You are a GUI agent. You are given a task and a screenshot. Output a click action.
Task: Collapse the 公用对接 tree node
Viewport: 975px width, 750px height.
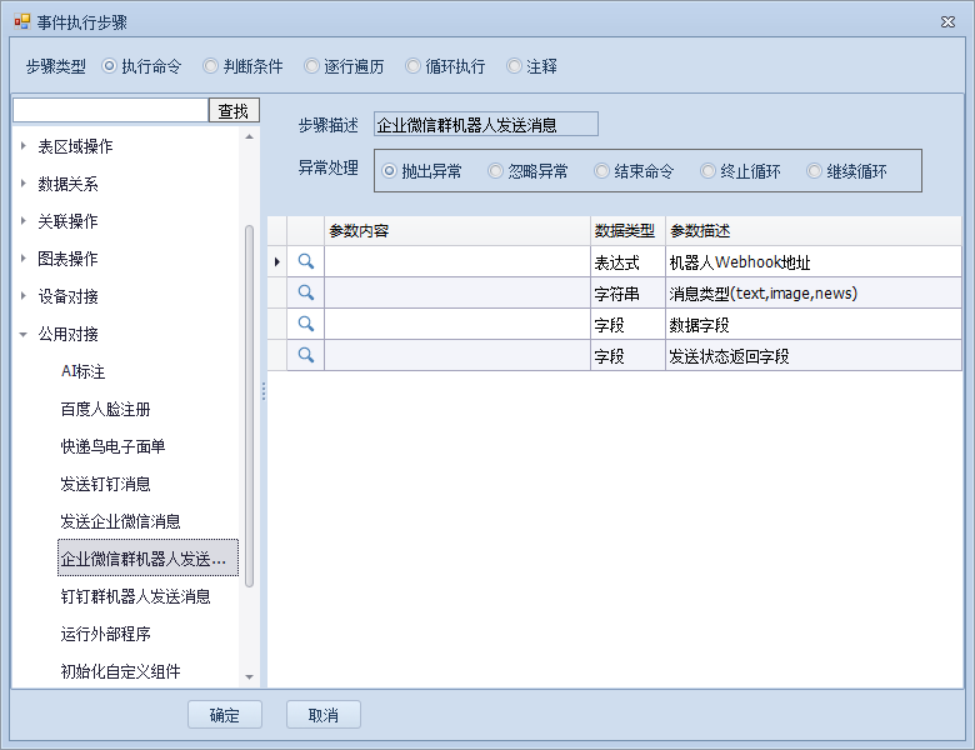pos(24,335)
